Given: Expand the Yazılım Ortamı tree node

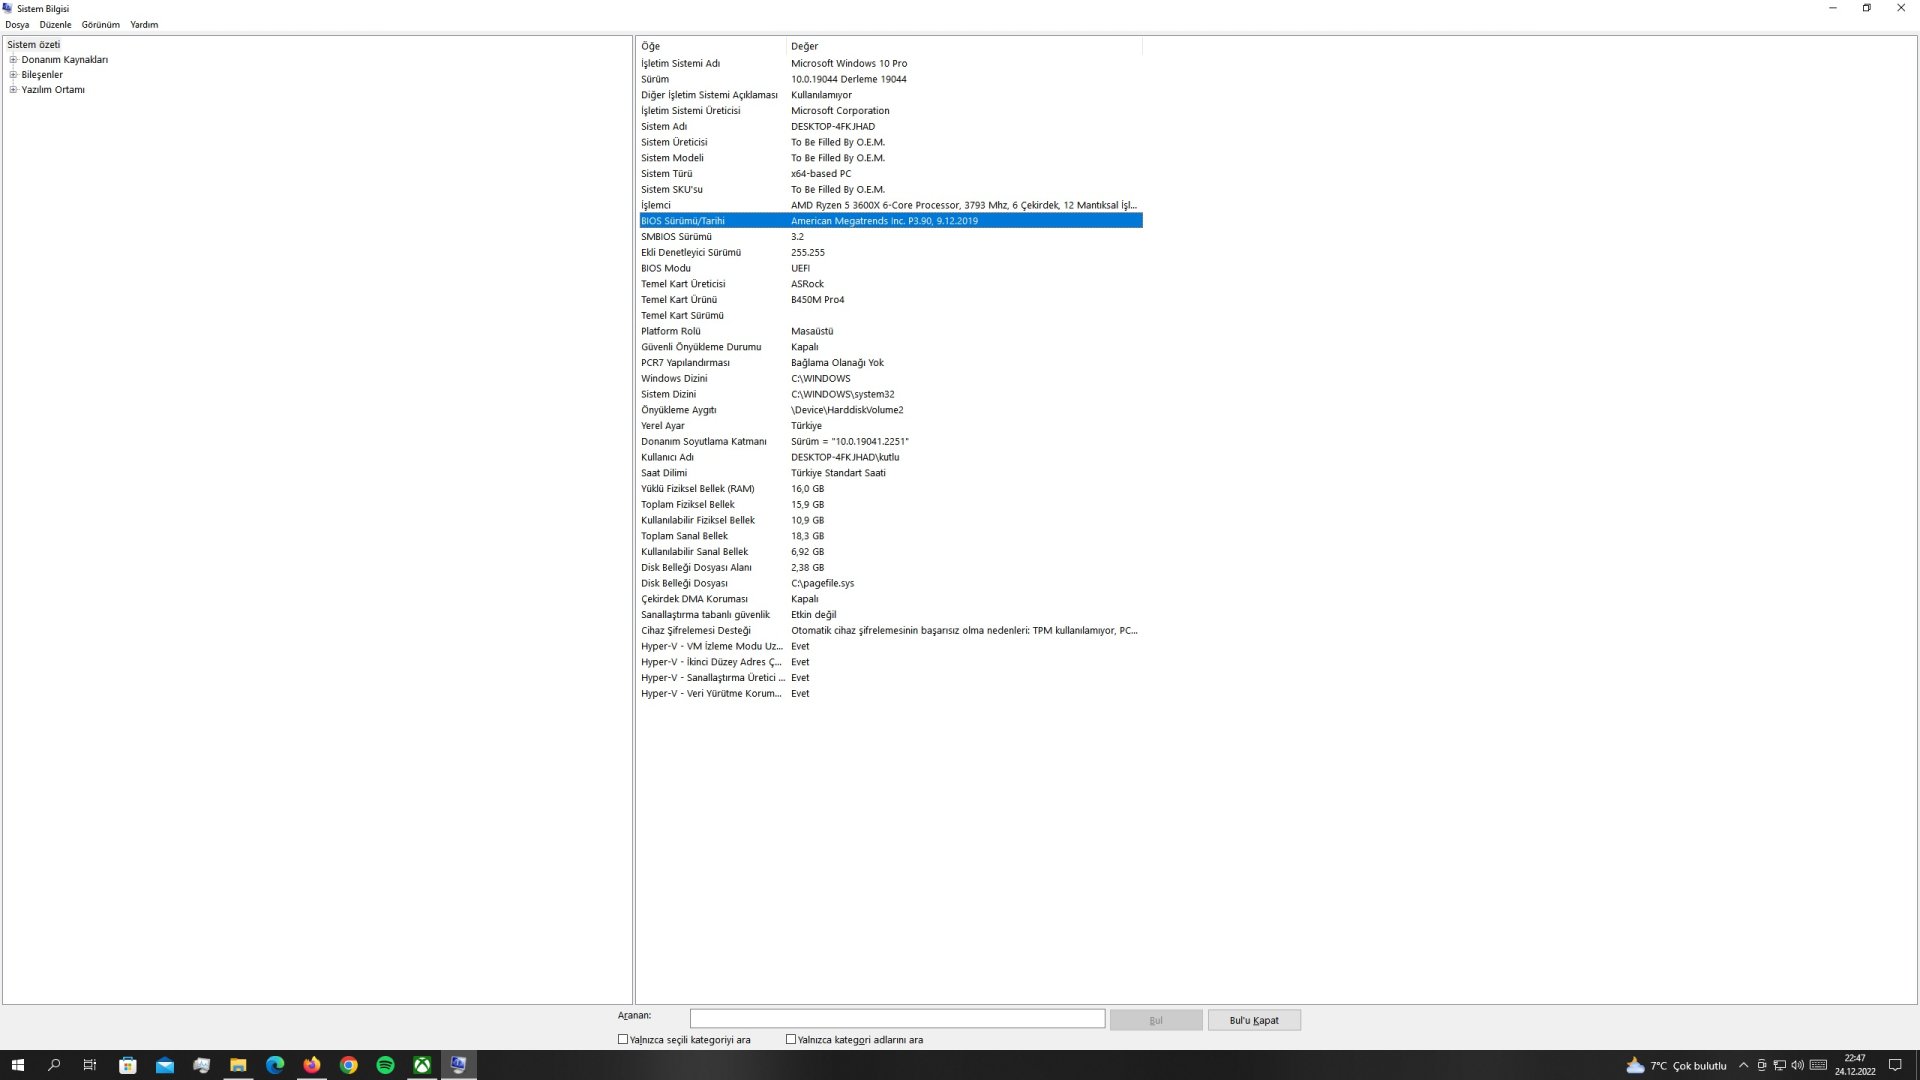Looking at the screenshot, I should tap(13, 90).
